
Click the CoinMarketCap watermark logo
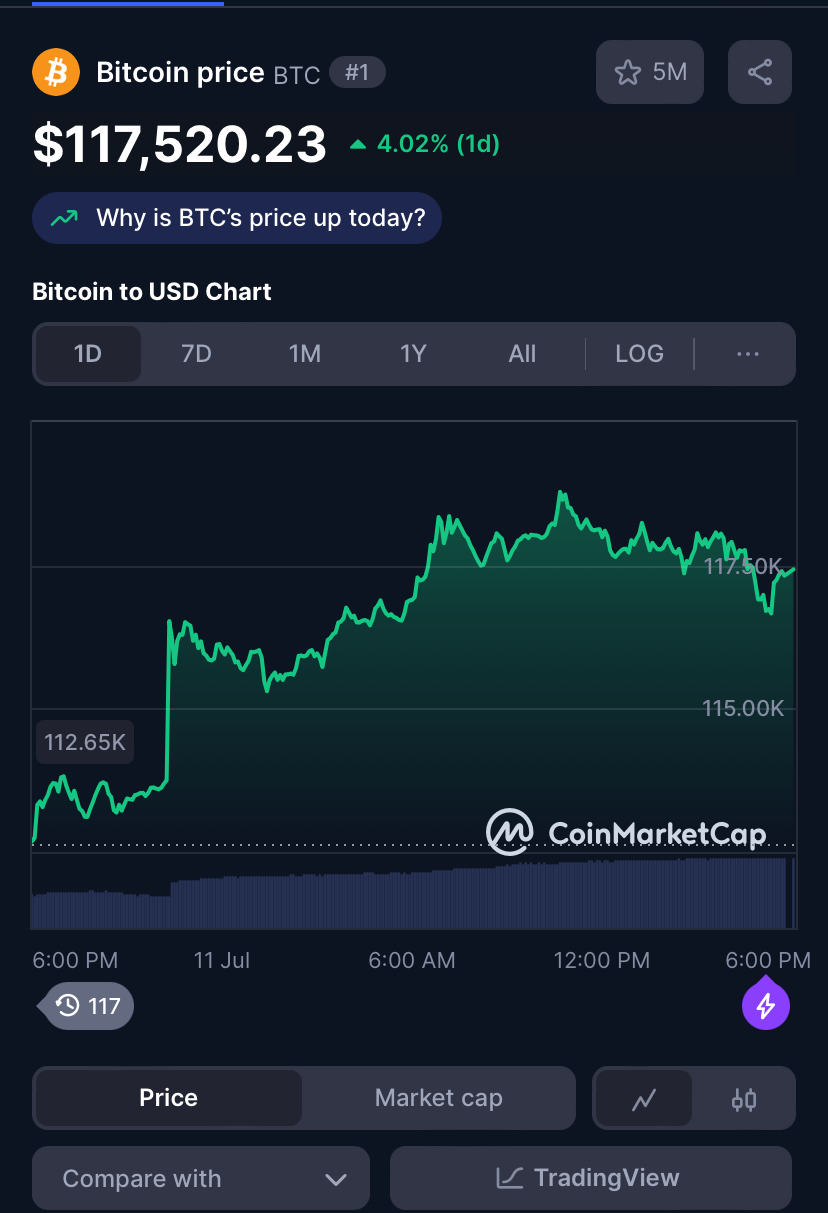[x=627, y=832]
